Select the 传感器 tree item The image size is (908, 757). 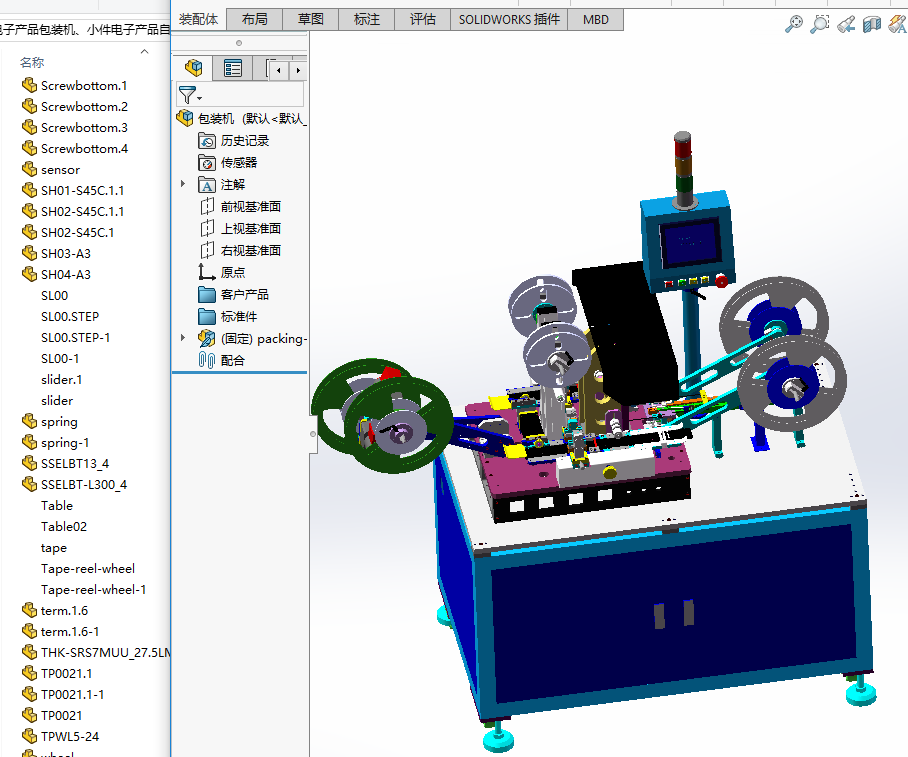point(228,162)
